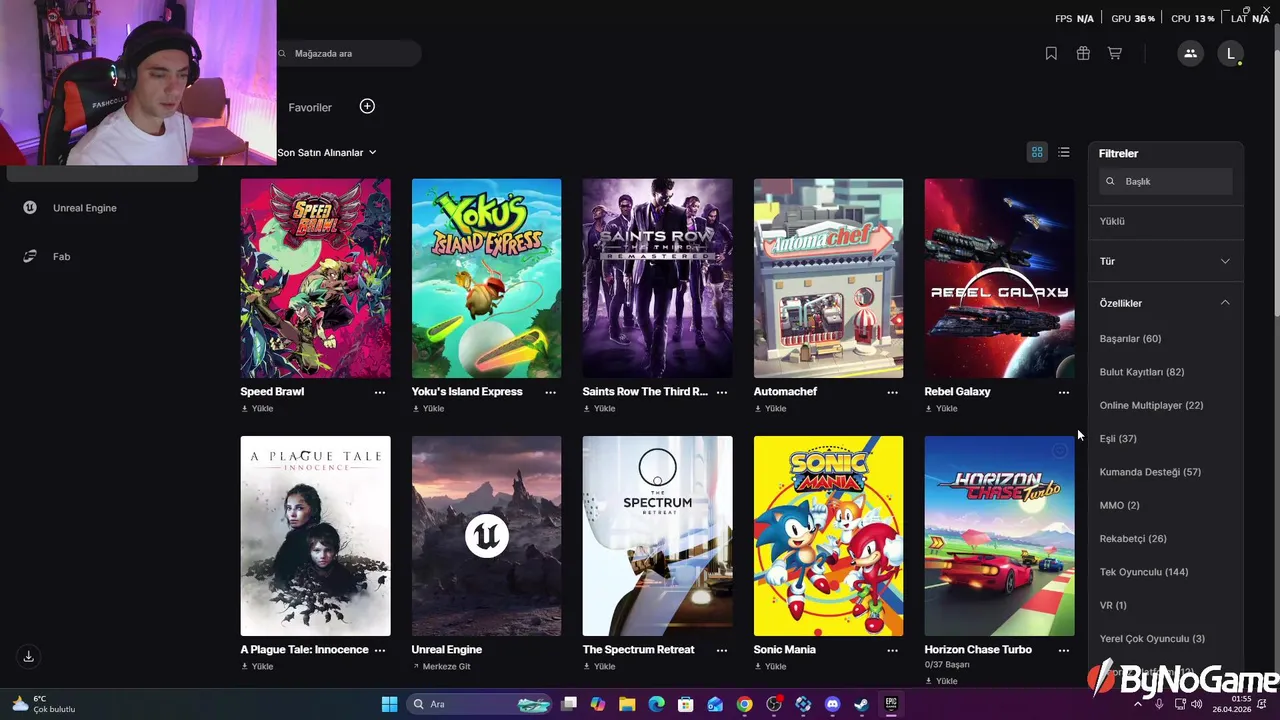Toggle the Yerel Çok Oyunculu (3) filter
This screenshot has width=1280, height=720.
(x=1152, y=639)
